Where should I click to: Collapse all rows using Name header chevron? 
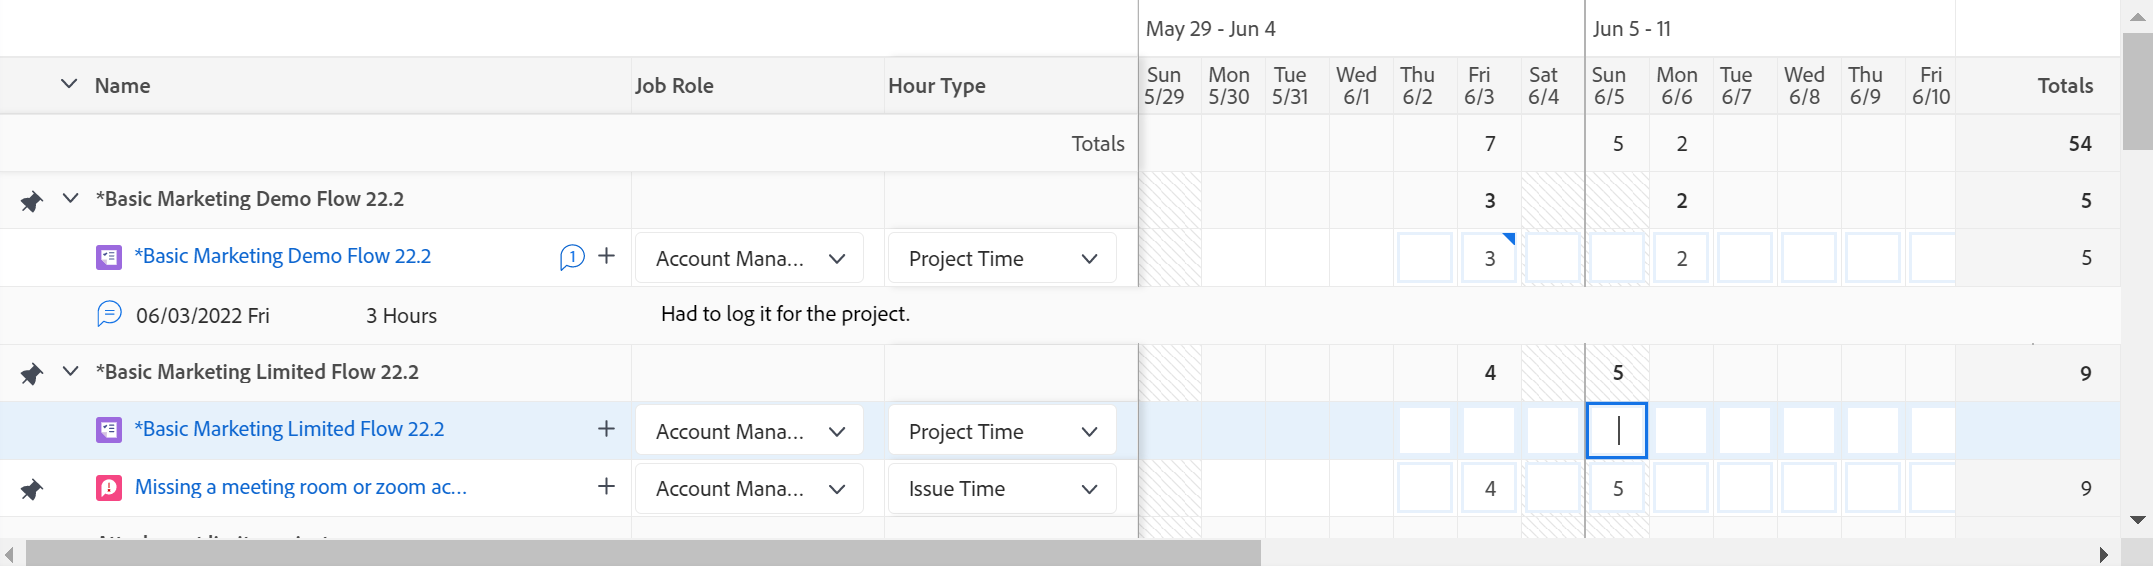point(69,84)
